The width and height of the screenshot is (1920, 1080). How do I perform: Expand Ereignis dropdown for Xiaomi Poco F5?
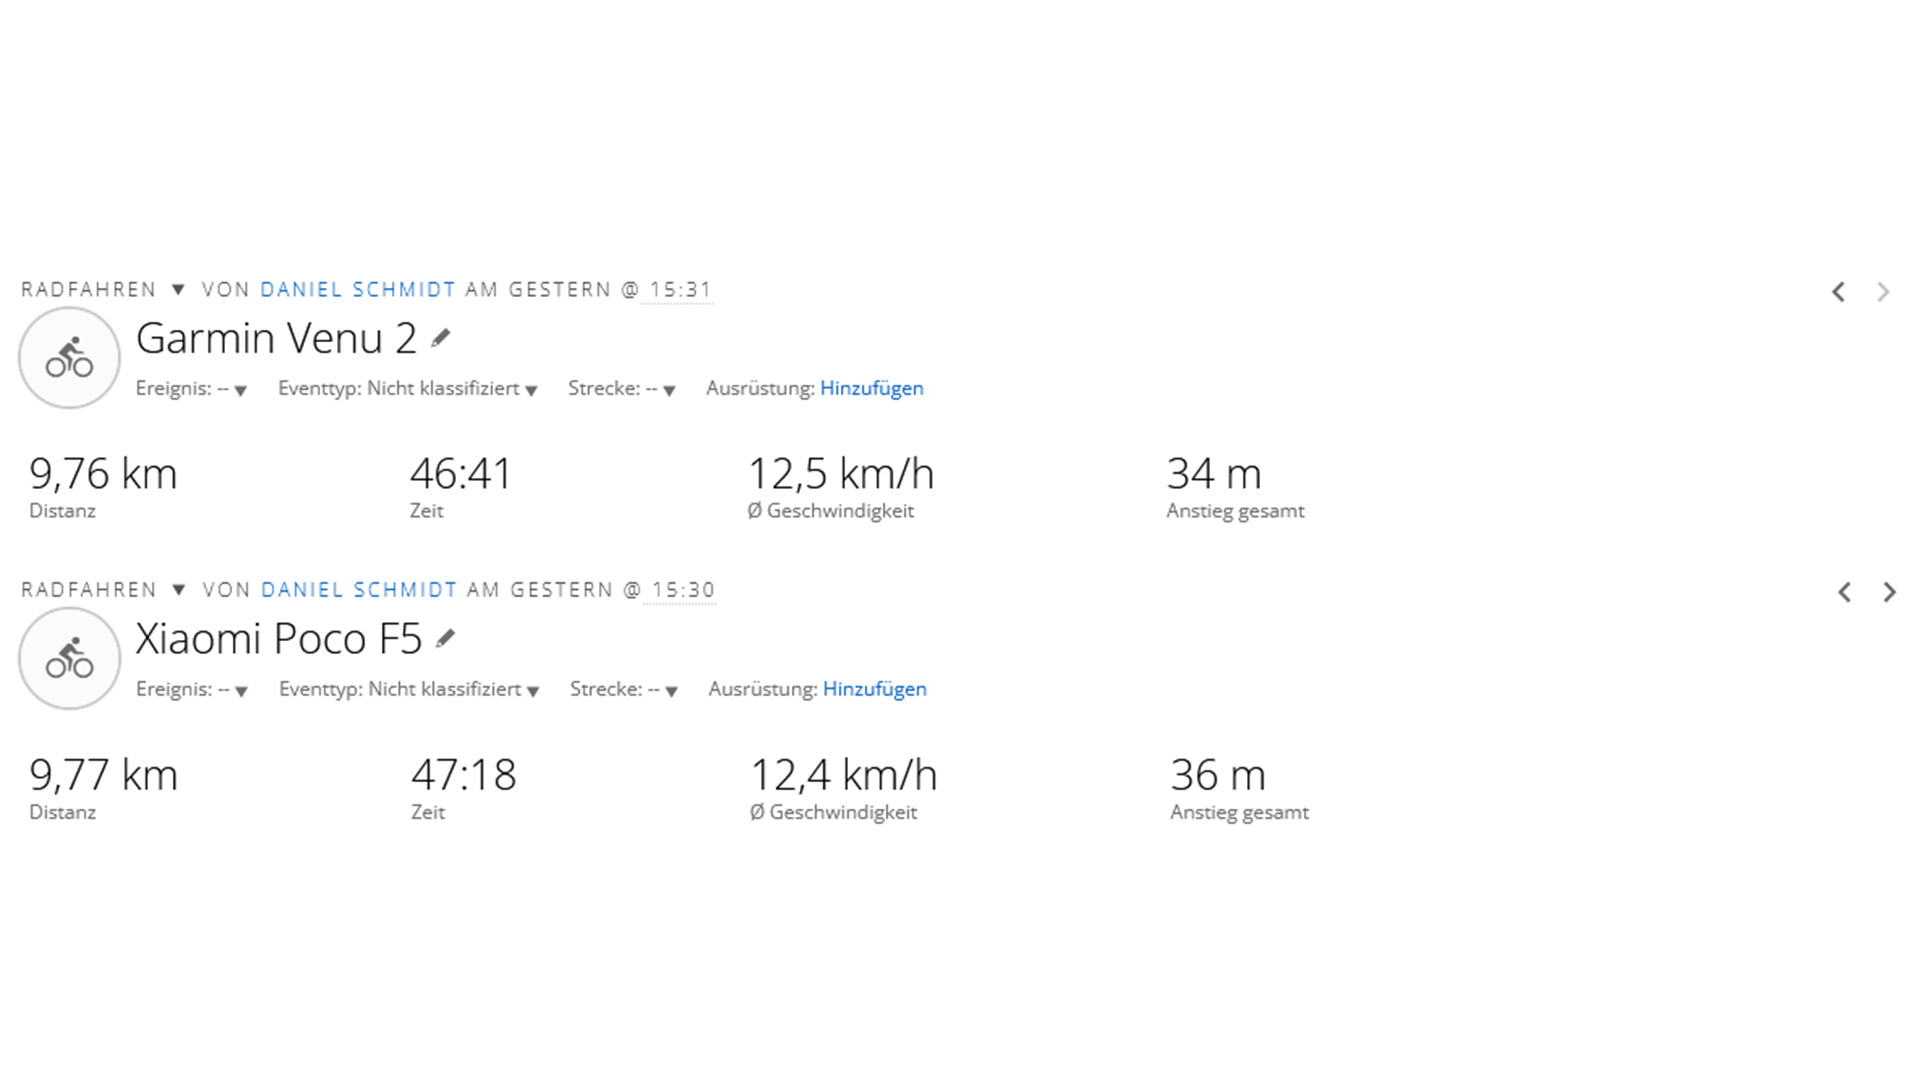tap(241, 691)
